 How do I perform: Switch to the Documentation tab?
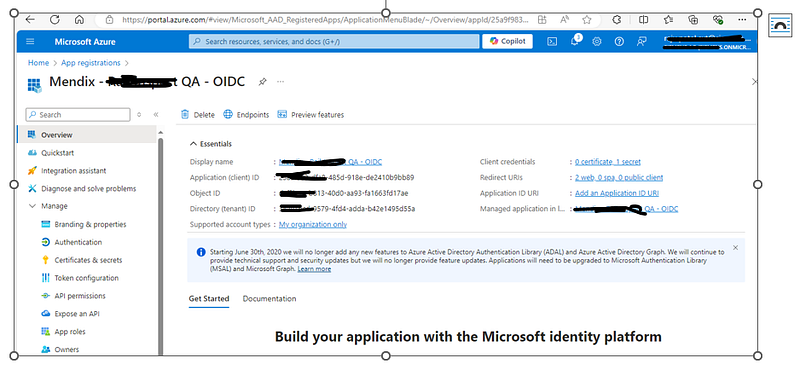[x=269, y=299]
